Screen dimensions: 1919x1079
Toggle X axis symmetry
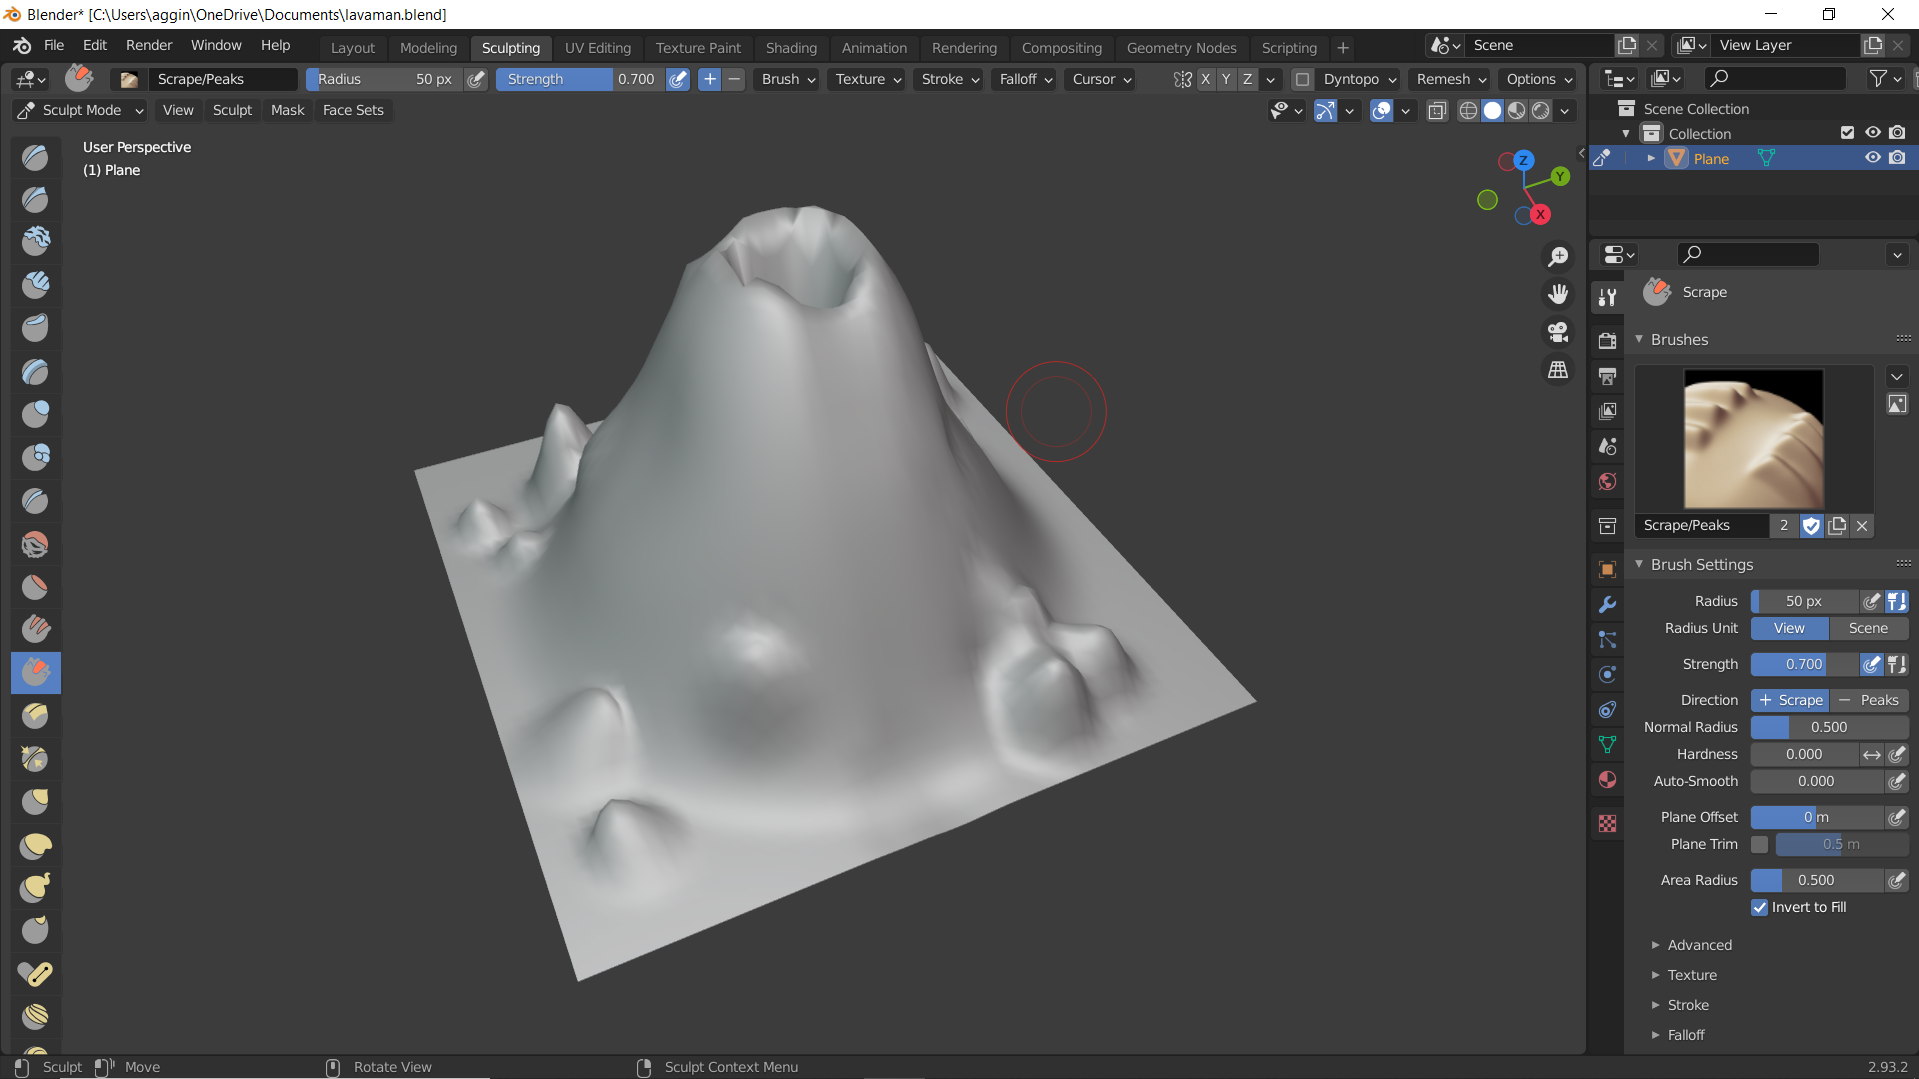point(1205,79)
